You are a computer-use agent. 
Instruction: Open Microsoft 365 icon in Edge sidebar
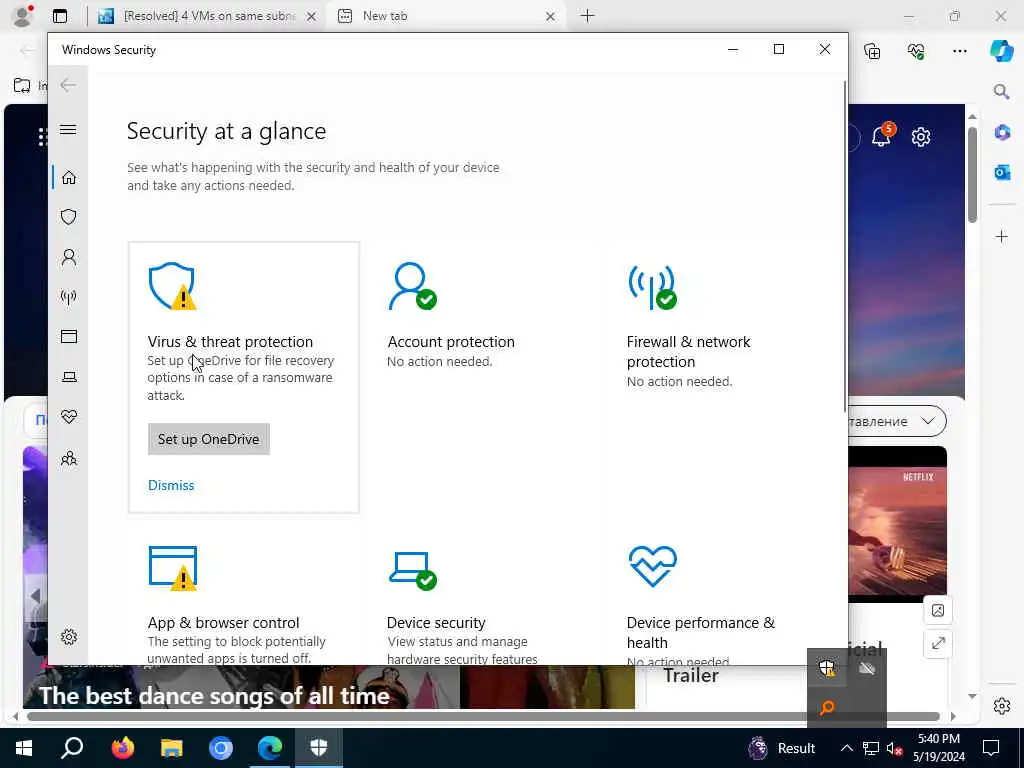click(x=1002, y=133)
